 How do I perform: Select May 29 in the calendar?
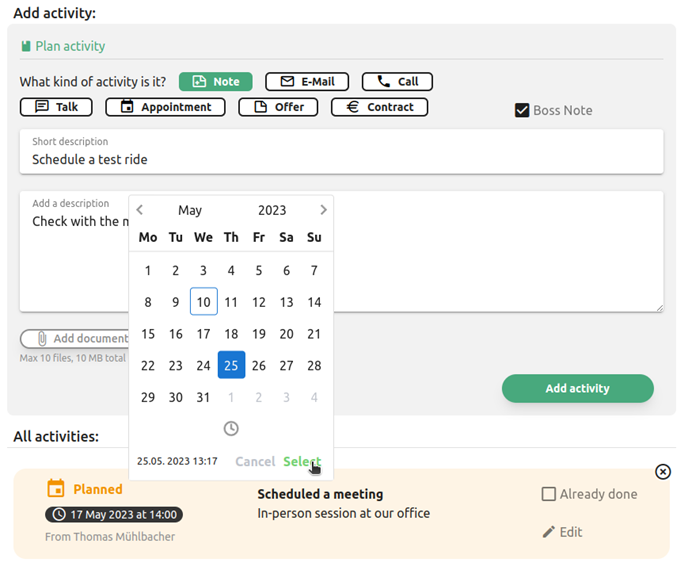pos(148,397)
